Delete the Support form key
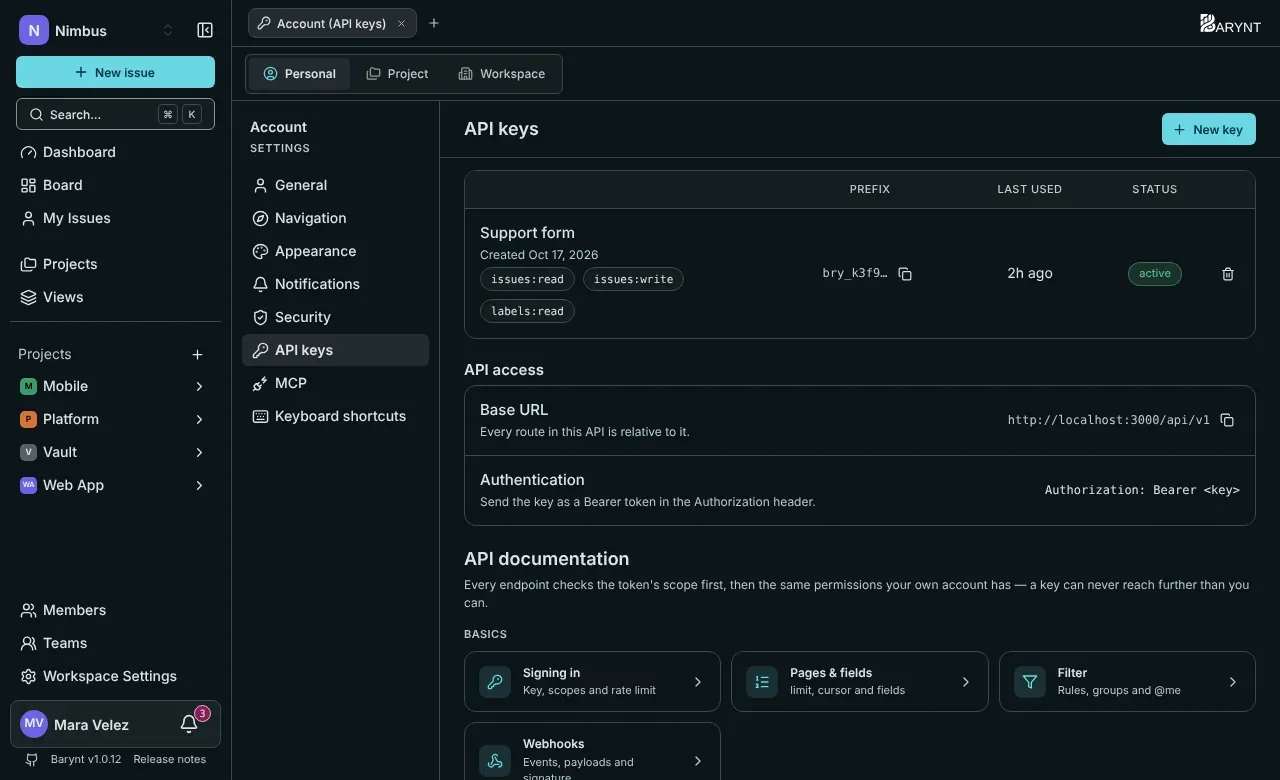Screen dimensions: 1280x780 coord(1228,274)
